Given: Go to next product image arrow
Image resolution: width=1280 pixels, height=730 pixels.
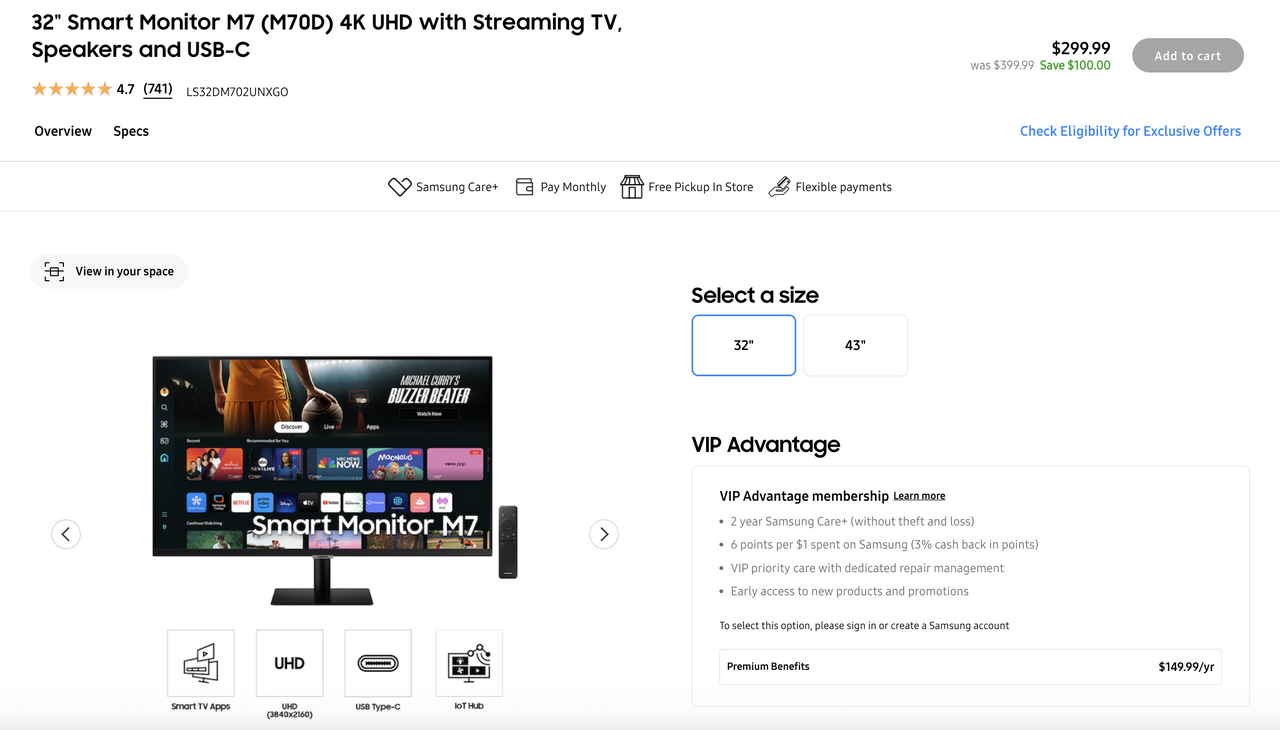Looking at the screenshot, I should click(x=604, y=534).
